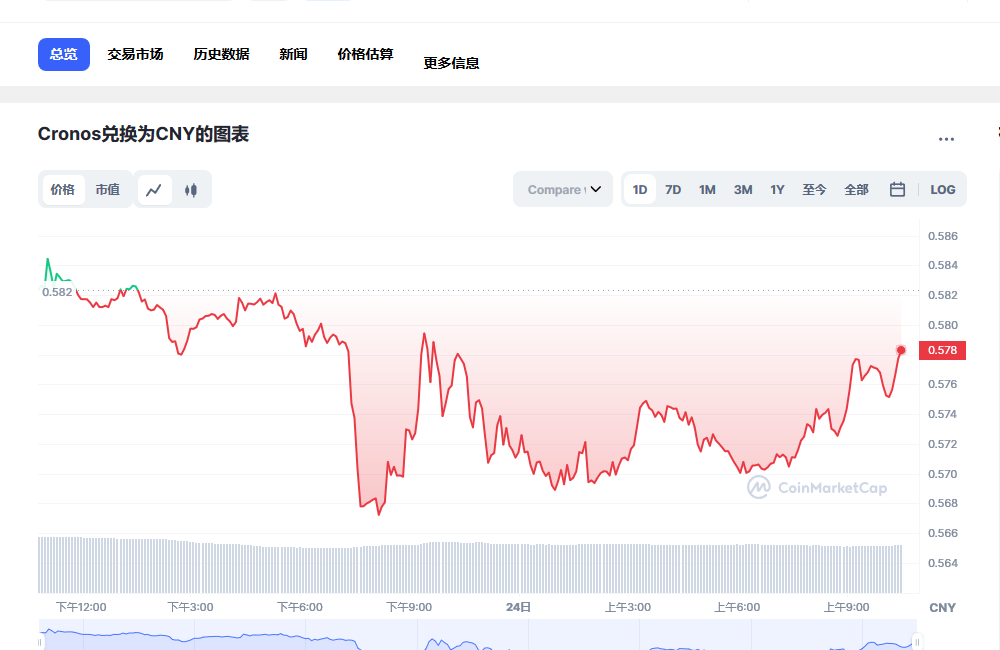Select the 全部 all-time range
The width and height of the screenshot is (1000, 650).
[857, 189]
